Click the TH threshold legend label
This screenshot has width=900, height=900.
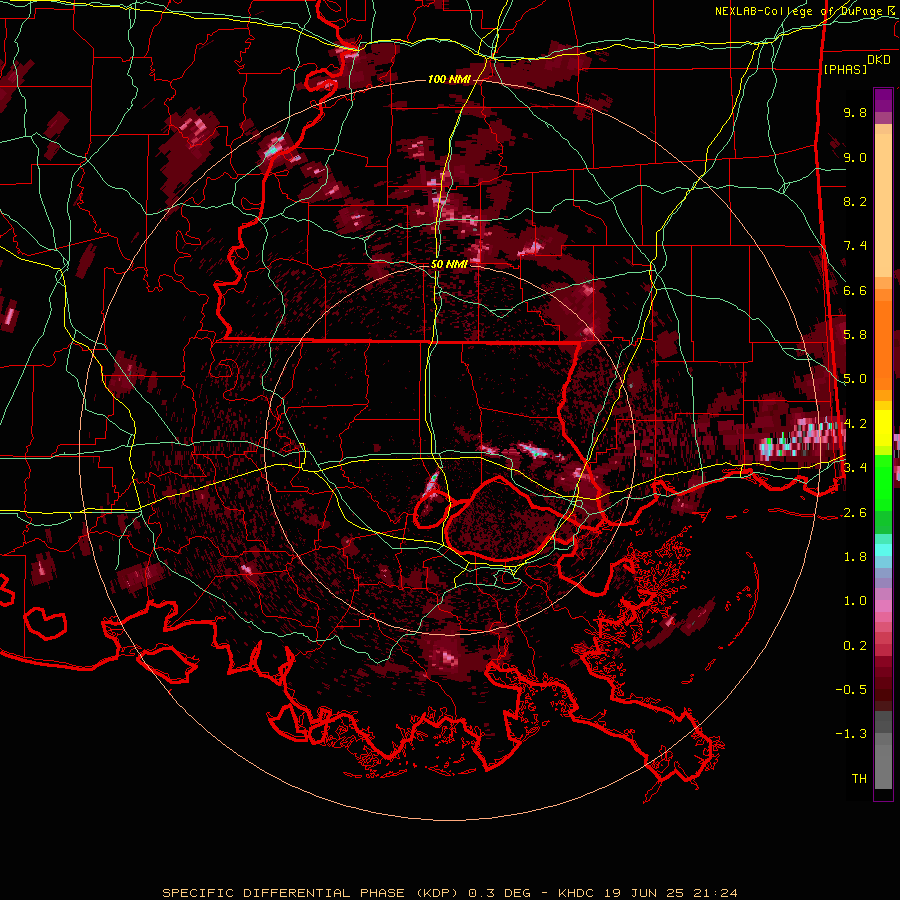859,778
